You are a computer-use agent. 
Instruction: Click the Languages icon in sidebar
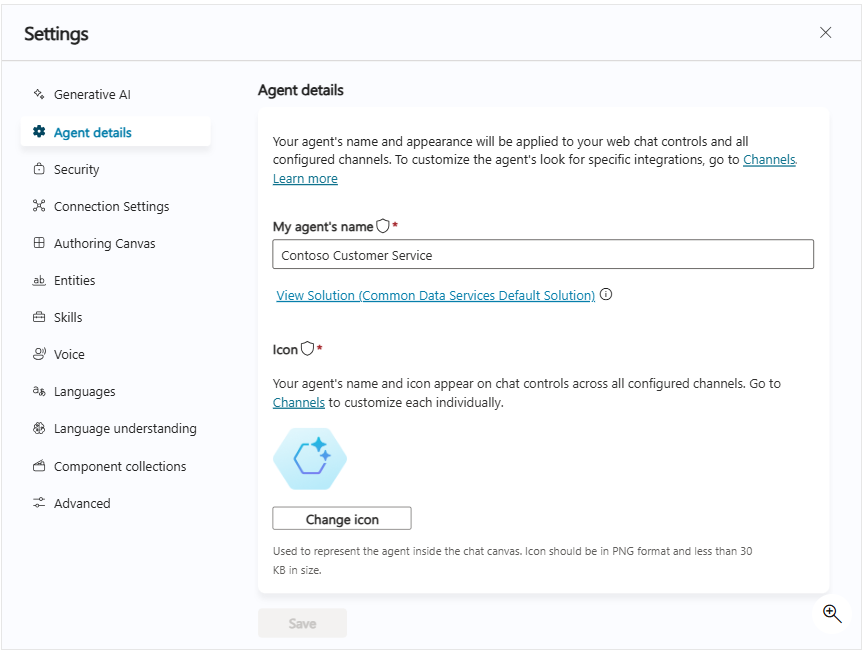pyautogui.click(x=39, y=391)
